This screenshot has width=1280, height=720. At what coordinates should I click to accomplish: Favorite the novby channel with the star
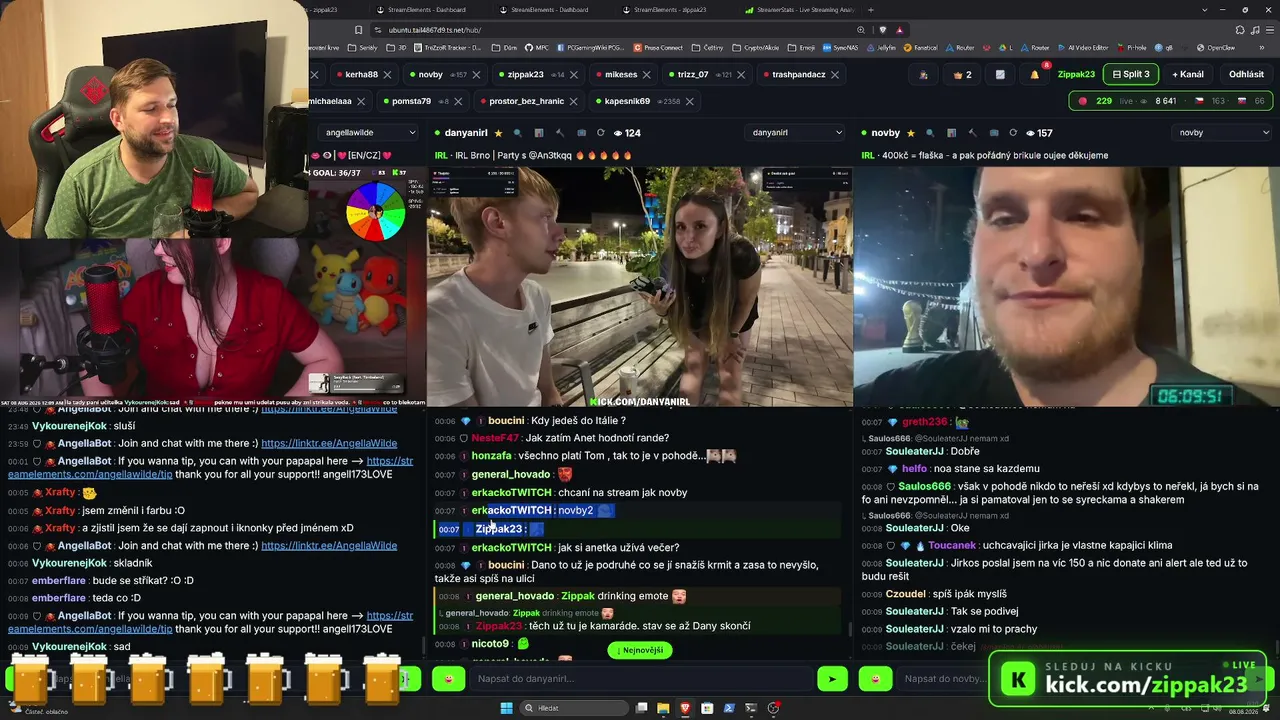910,133
